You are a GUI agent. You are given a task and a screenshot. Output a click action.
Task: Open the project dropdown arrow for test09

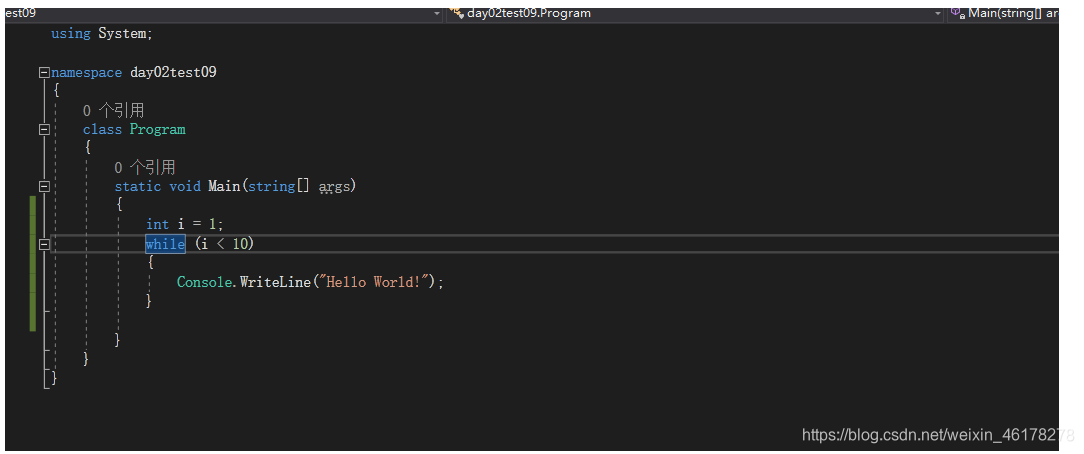coord(437,14)
